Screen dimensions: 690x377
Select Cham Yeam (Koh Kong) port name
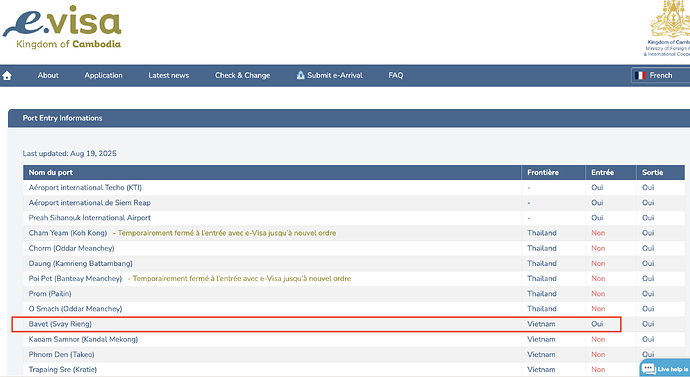[x=68, y=233]
